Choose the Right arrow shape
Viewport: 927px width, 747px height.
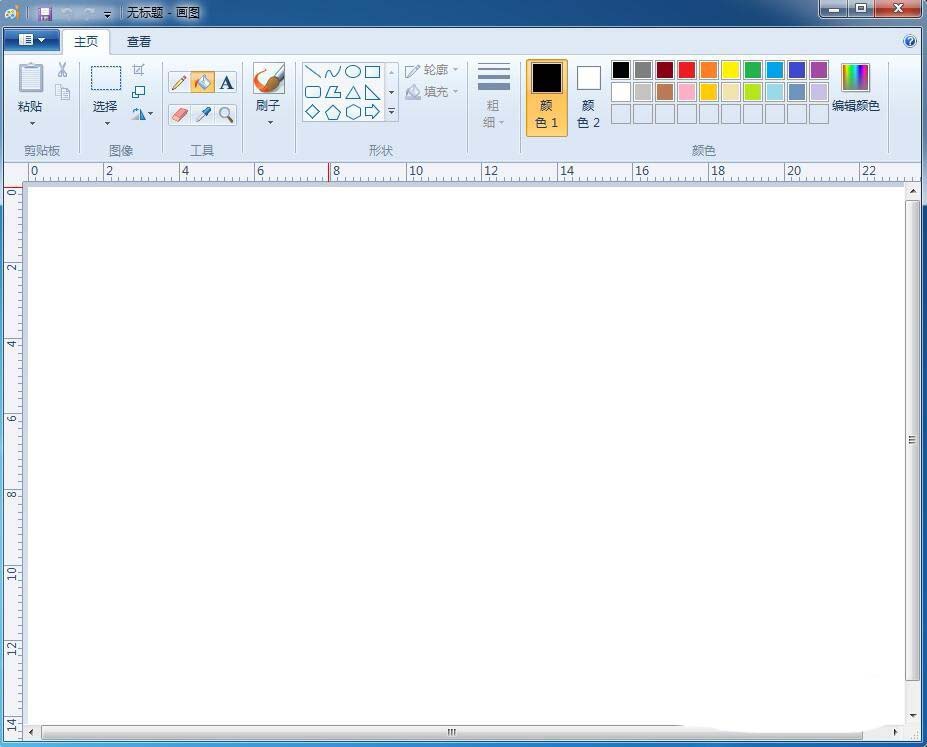pyautogui.click(x=372, y=112)
